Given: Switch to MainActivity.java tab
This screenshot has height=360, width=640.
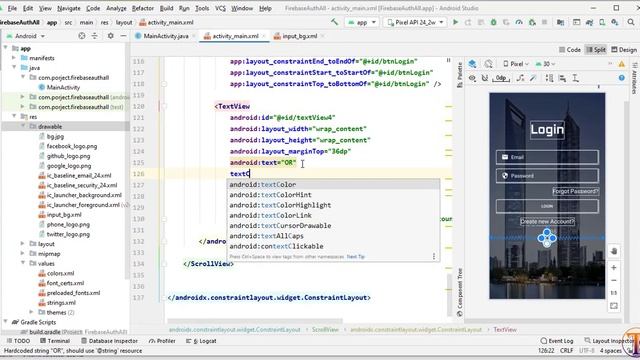Looking at the screenshot, I should pos(162,36).
